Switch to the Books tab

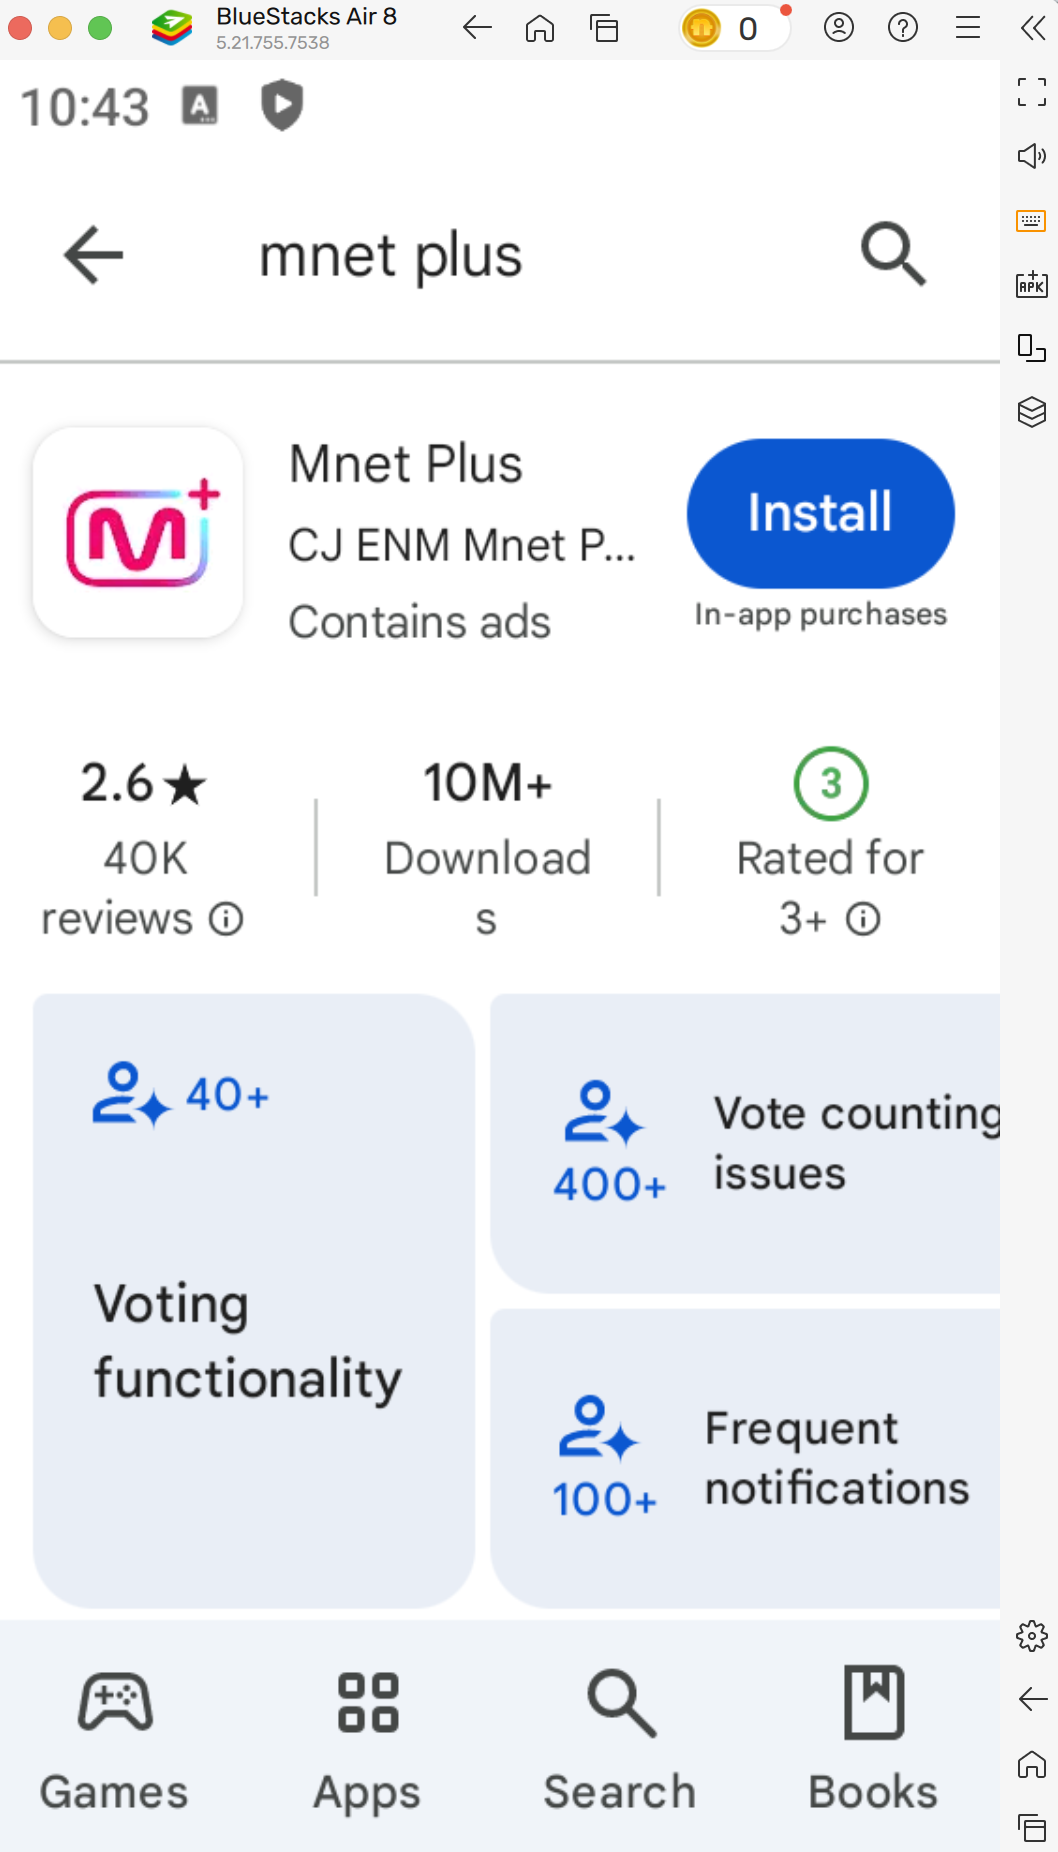tap(873, 1739)
